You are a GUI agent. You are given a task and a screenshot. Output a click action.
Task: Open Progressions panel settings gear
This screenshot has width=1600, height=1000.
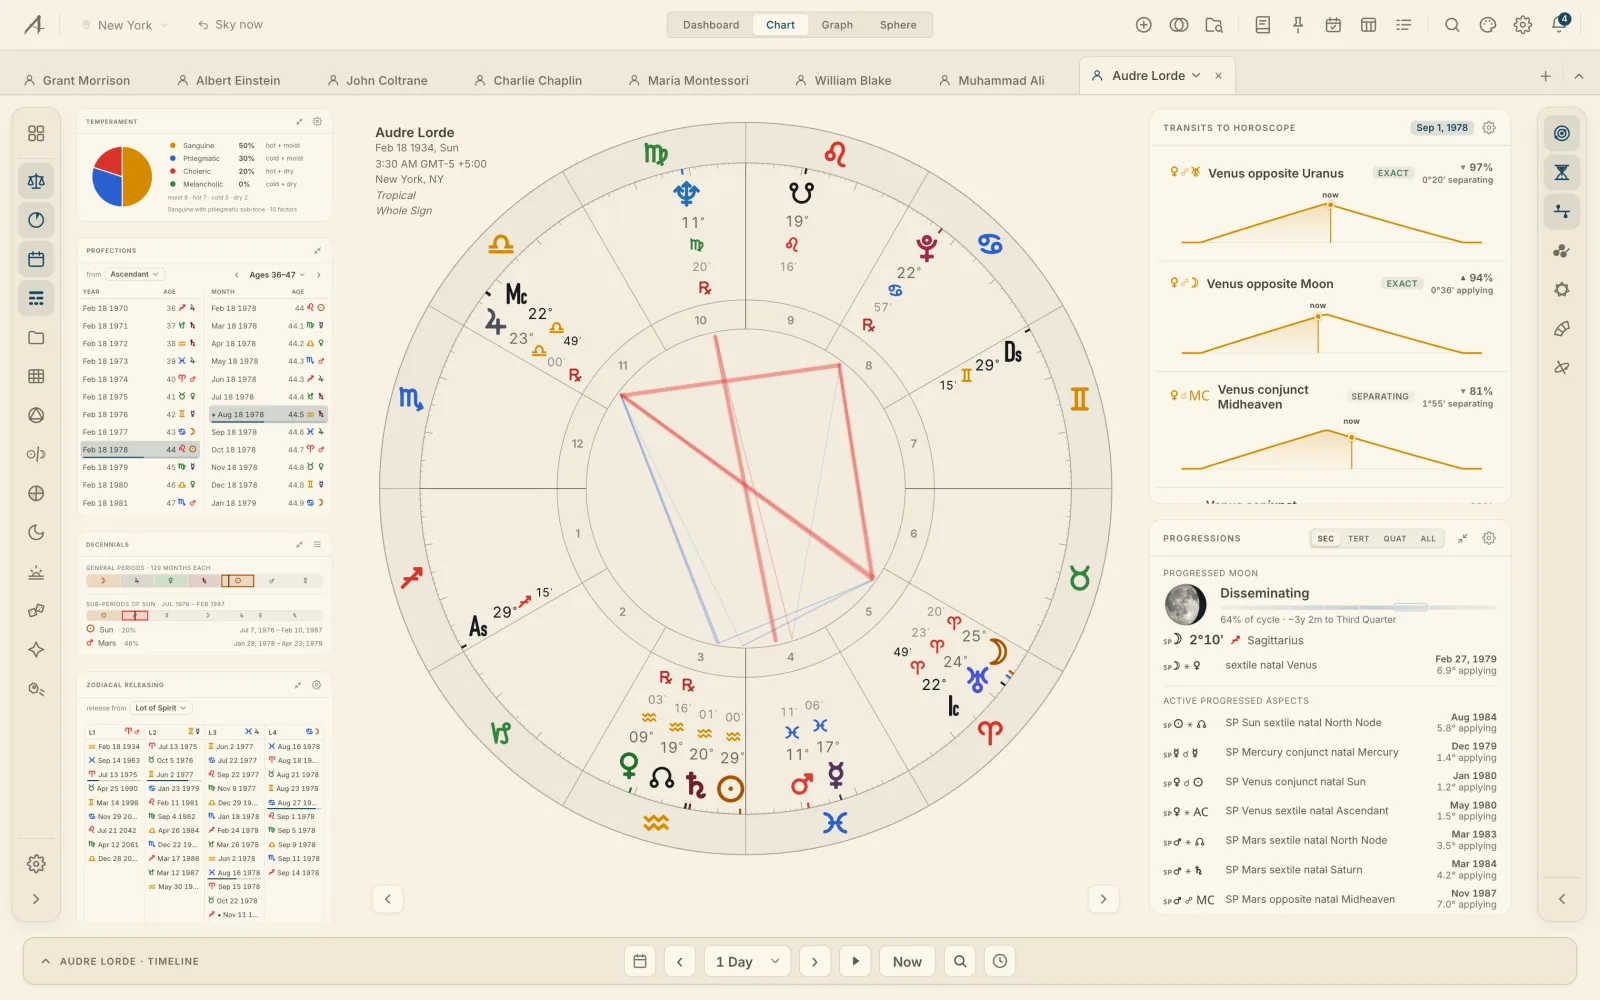pyautogui.click(x=1489, y=538)
